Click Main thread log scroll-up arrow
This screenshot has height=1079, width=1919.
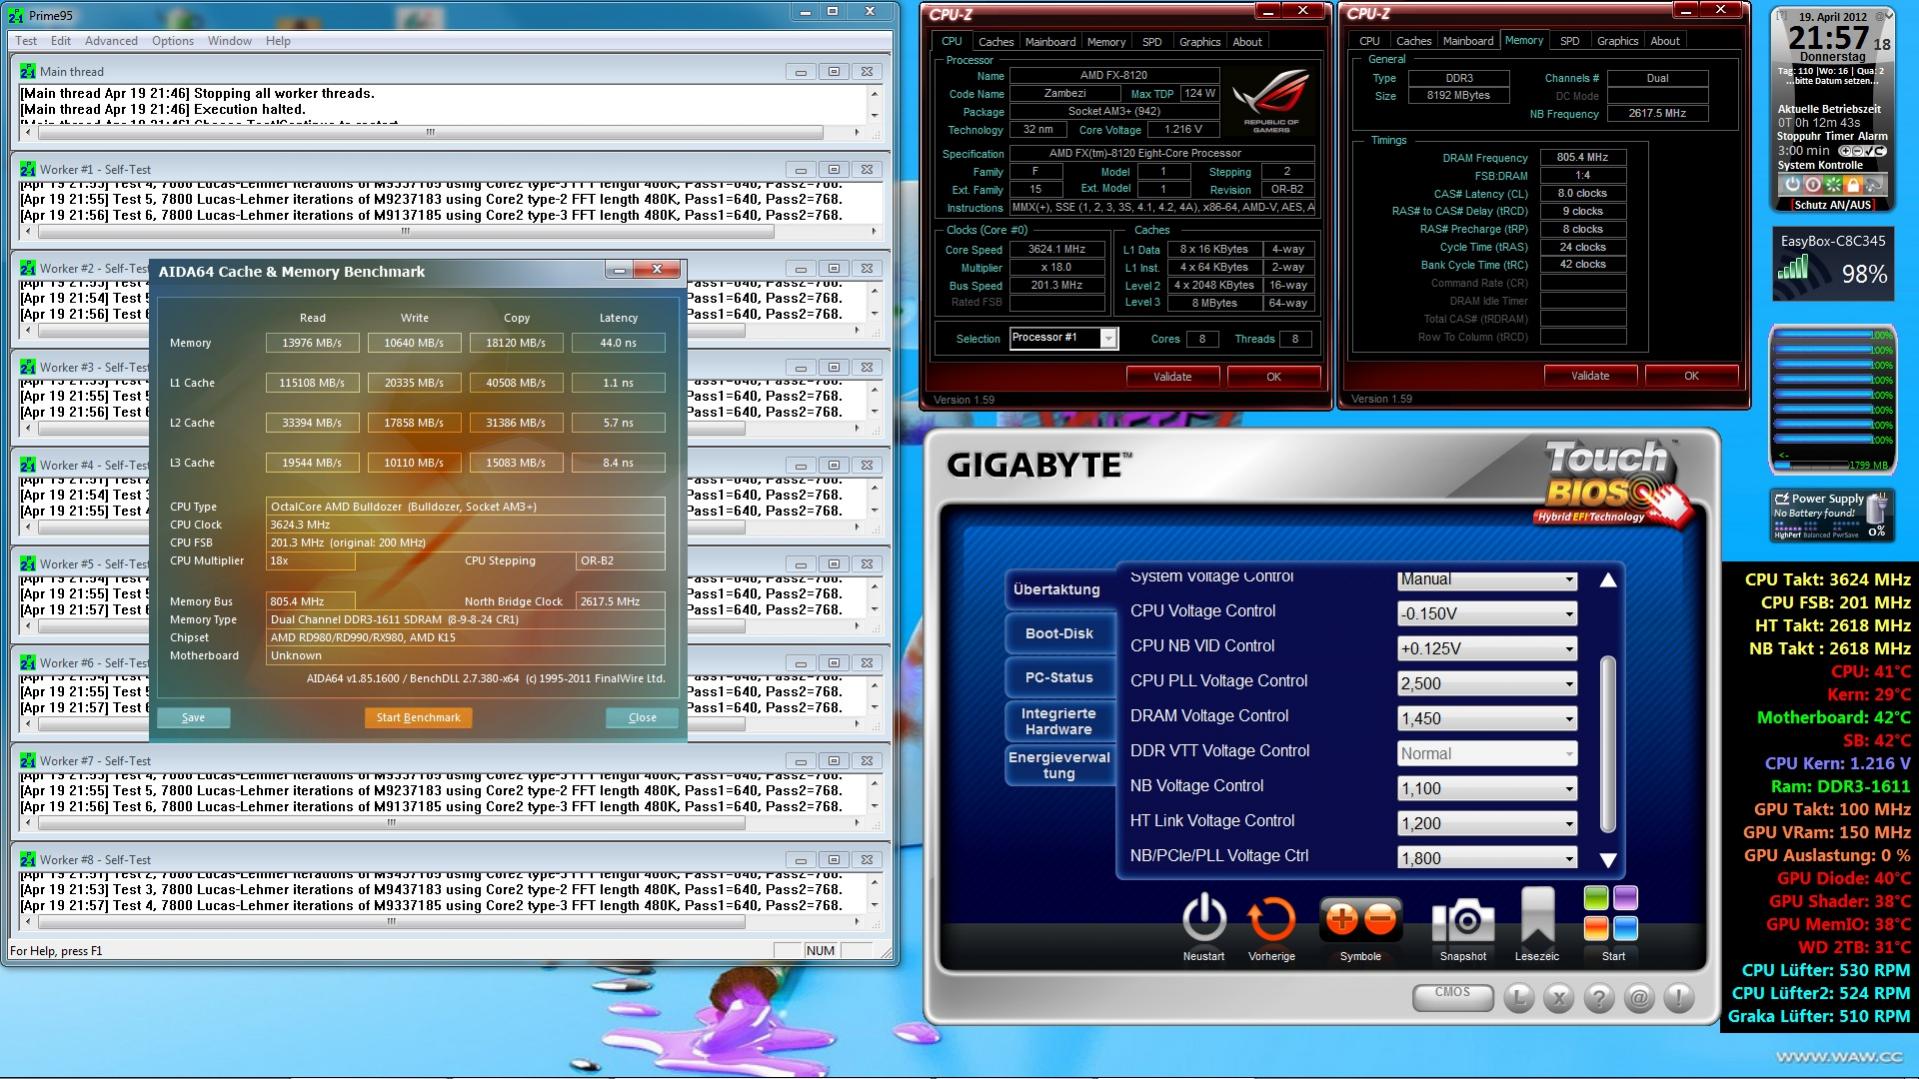(x=875, y=94)
